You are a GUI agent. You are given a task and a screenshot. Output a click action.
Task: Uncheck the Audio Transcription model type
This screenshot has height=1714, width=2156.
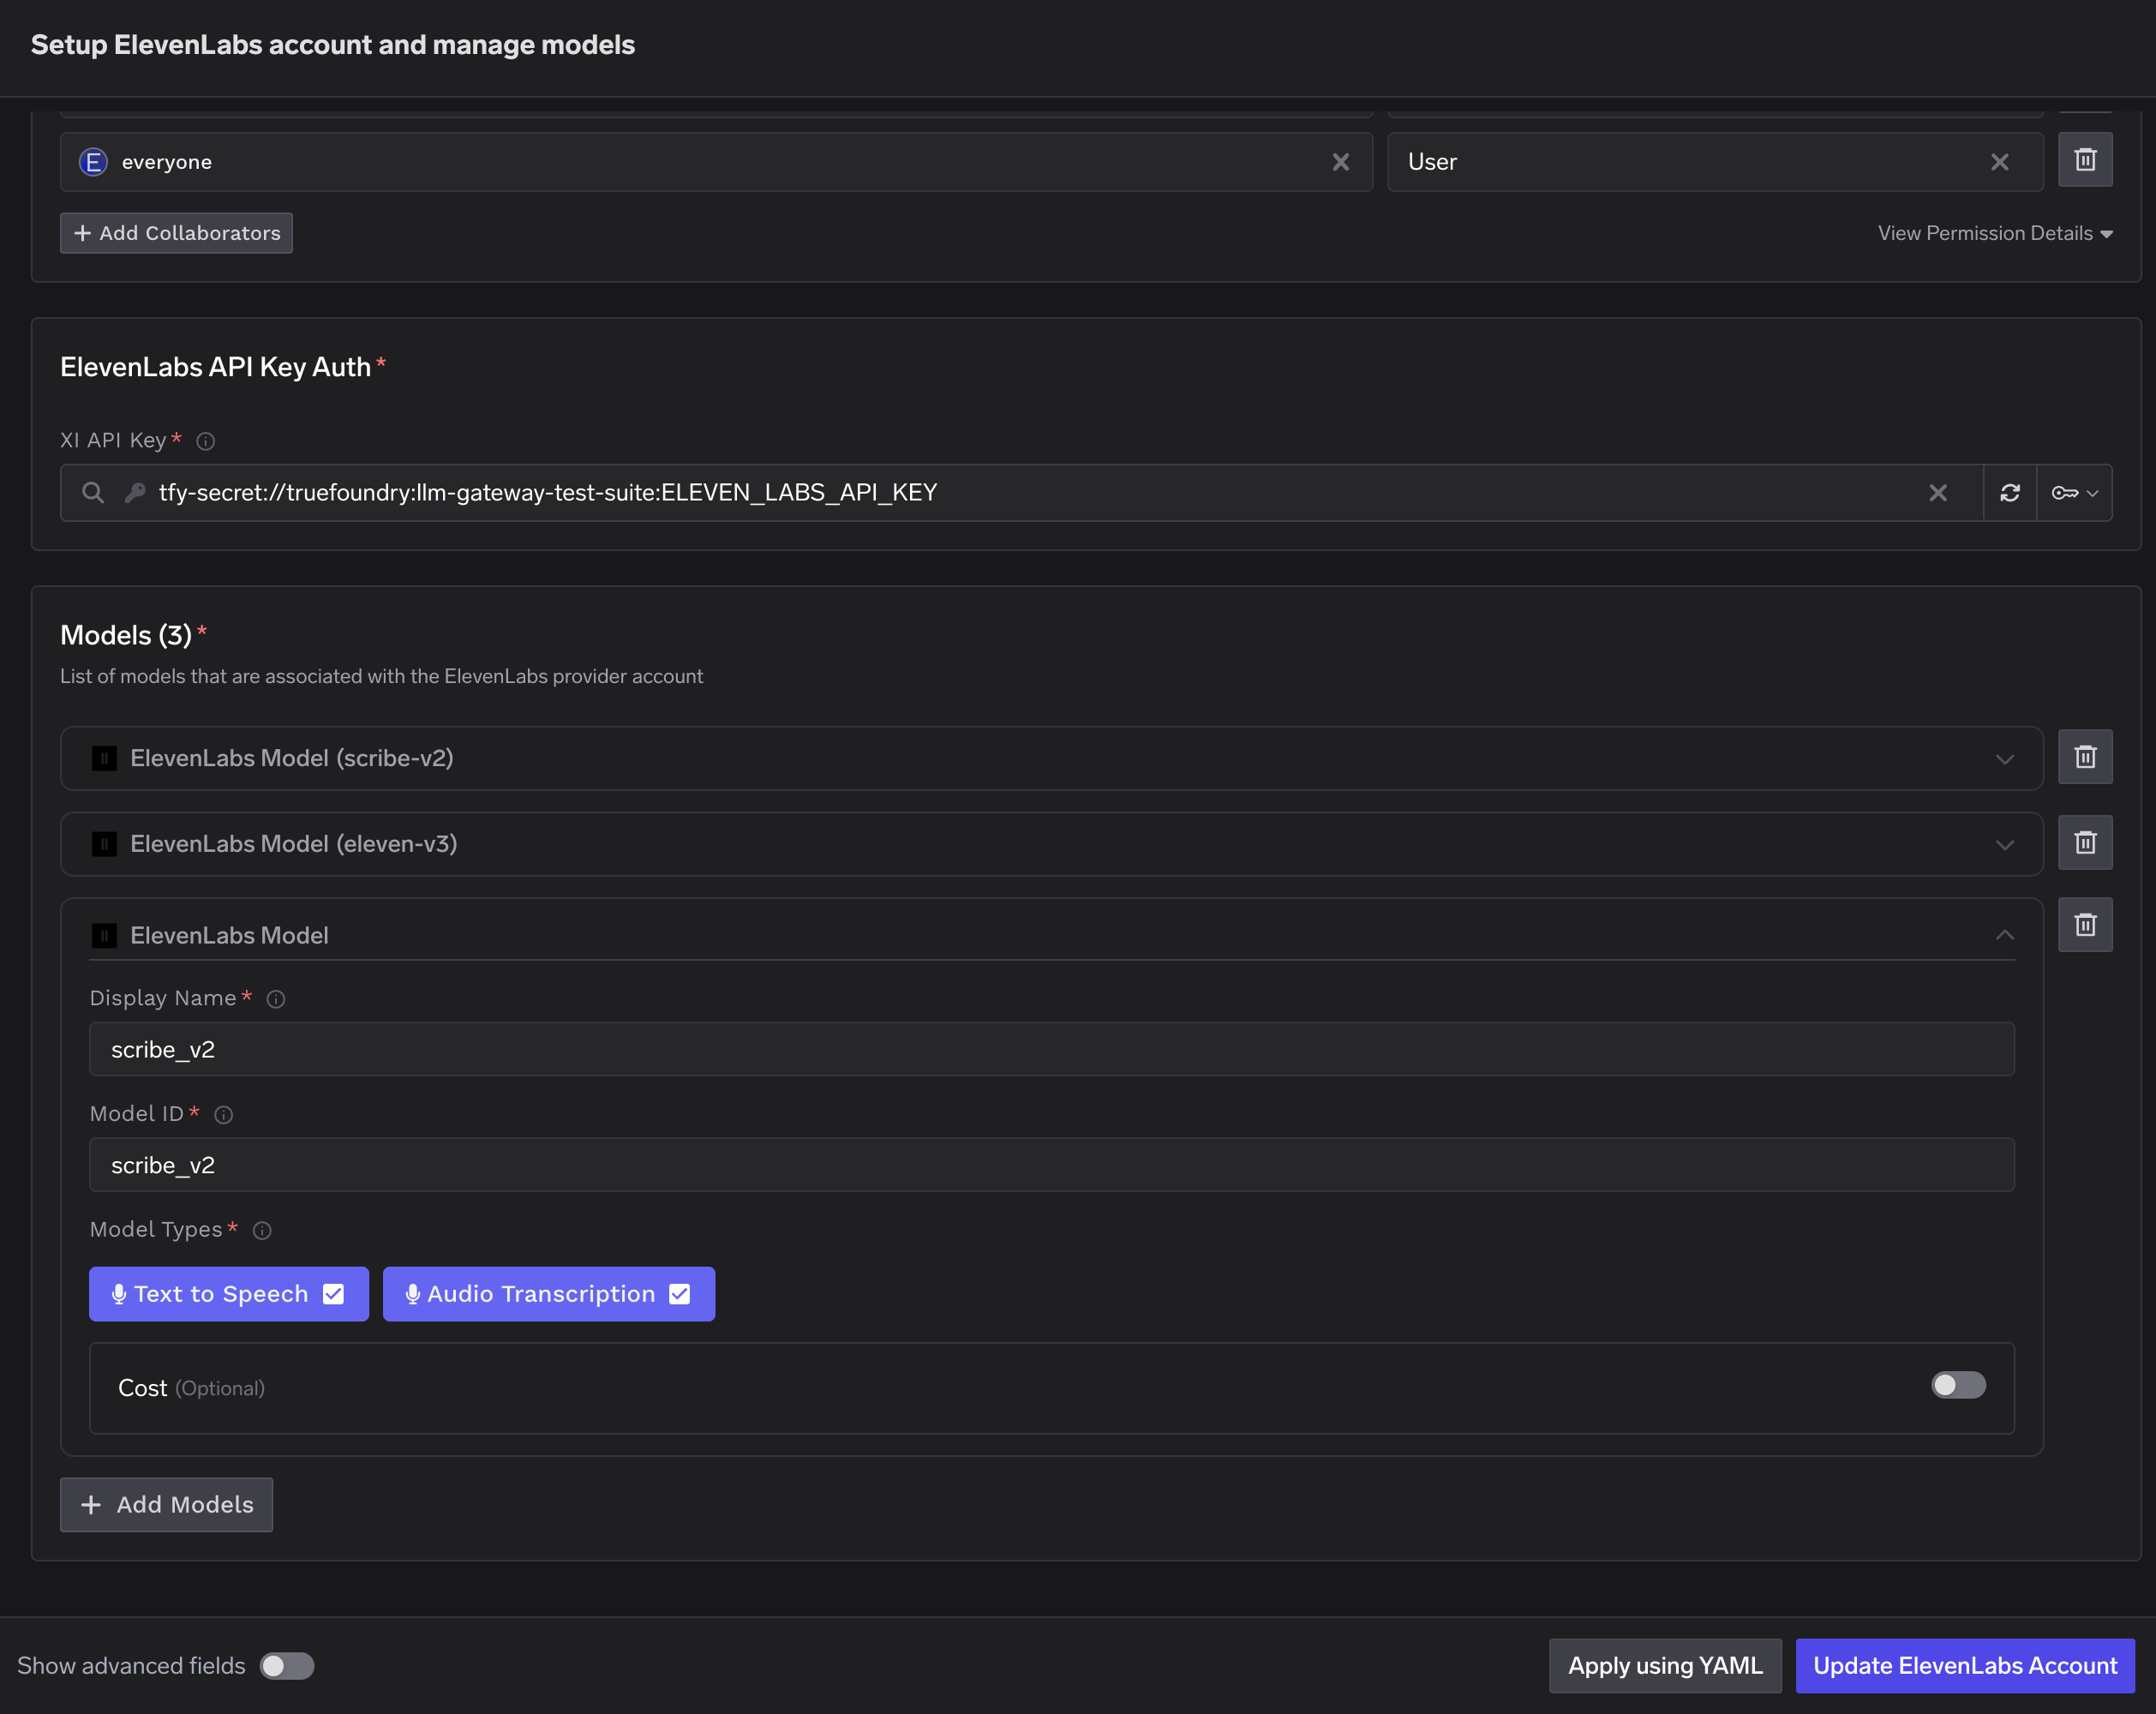tap(680, 1294)
